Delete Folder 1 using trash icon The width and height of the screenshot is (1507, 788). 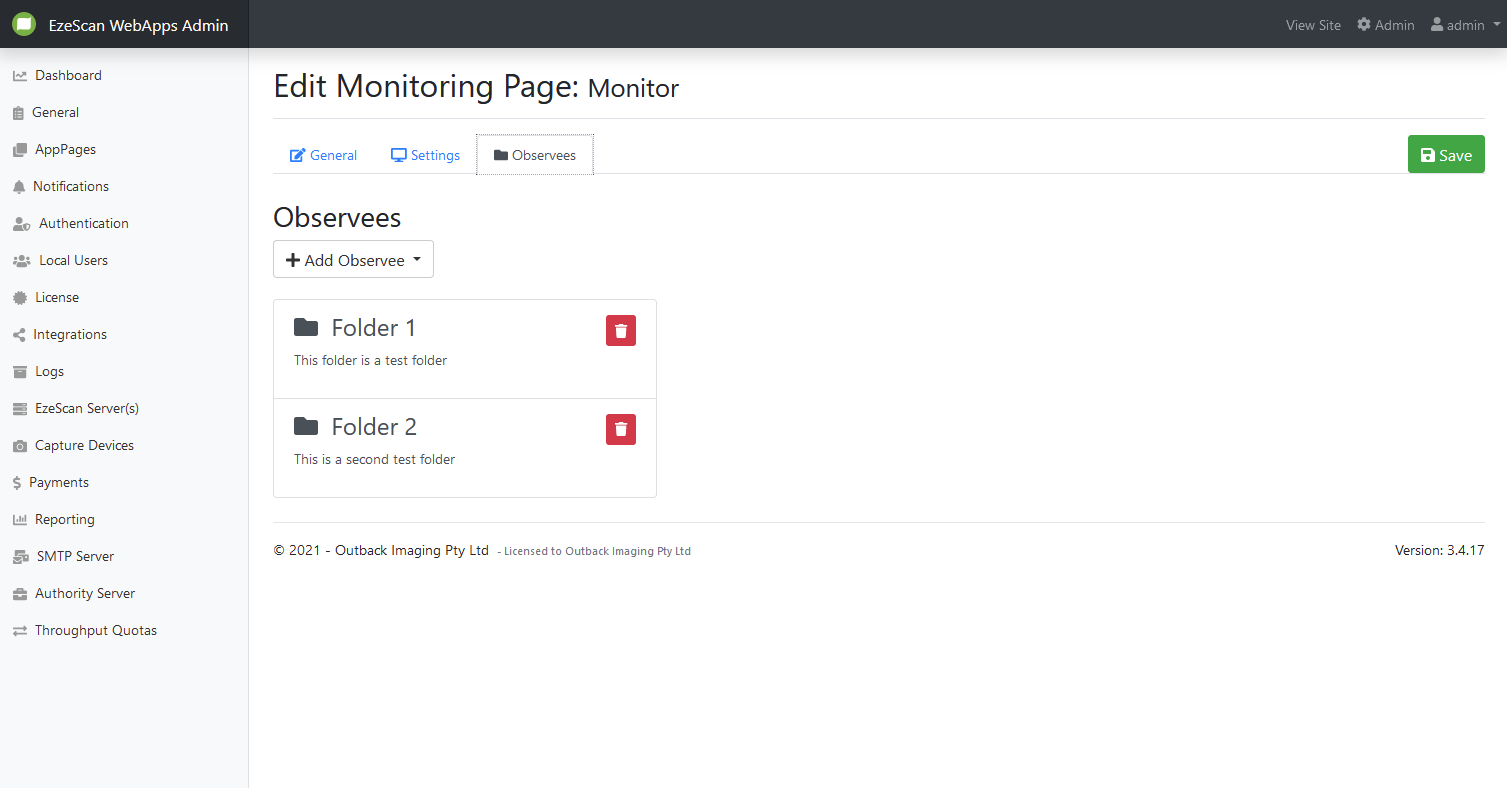pyautogui.click(x=620, y=331)
